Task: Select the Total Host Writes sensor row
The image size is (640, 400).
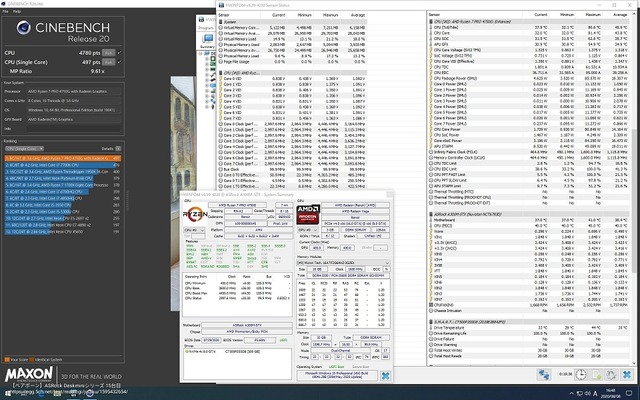Action: pyautogui.click(x=529, y=351)
